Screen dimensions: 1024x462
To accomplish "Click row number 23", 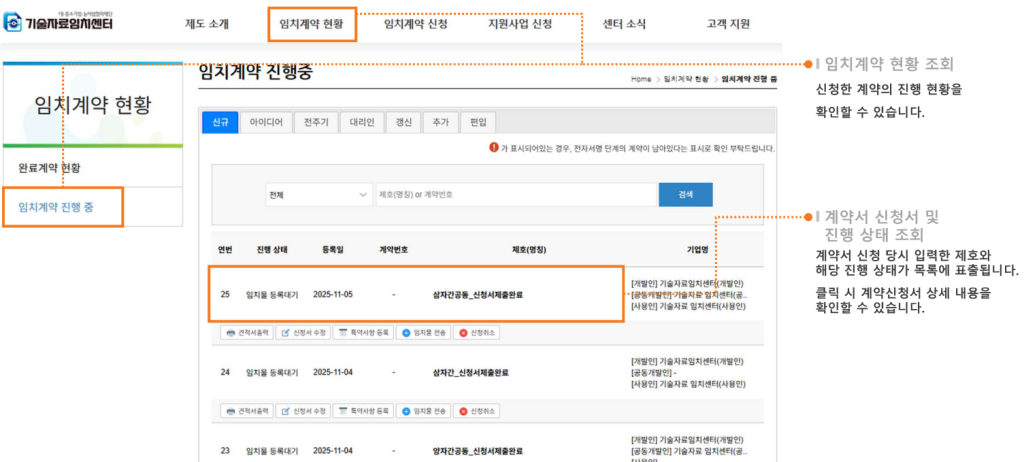I will point(225,452).
